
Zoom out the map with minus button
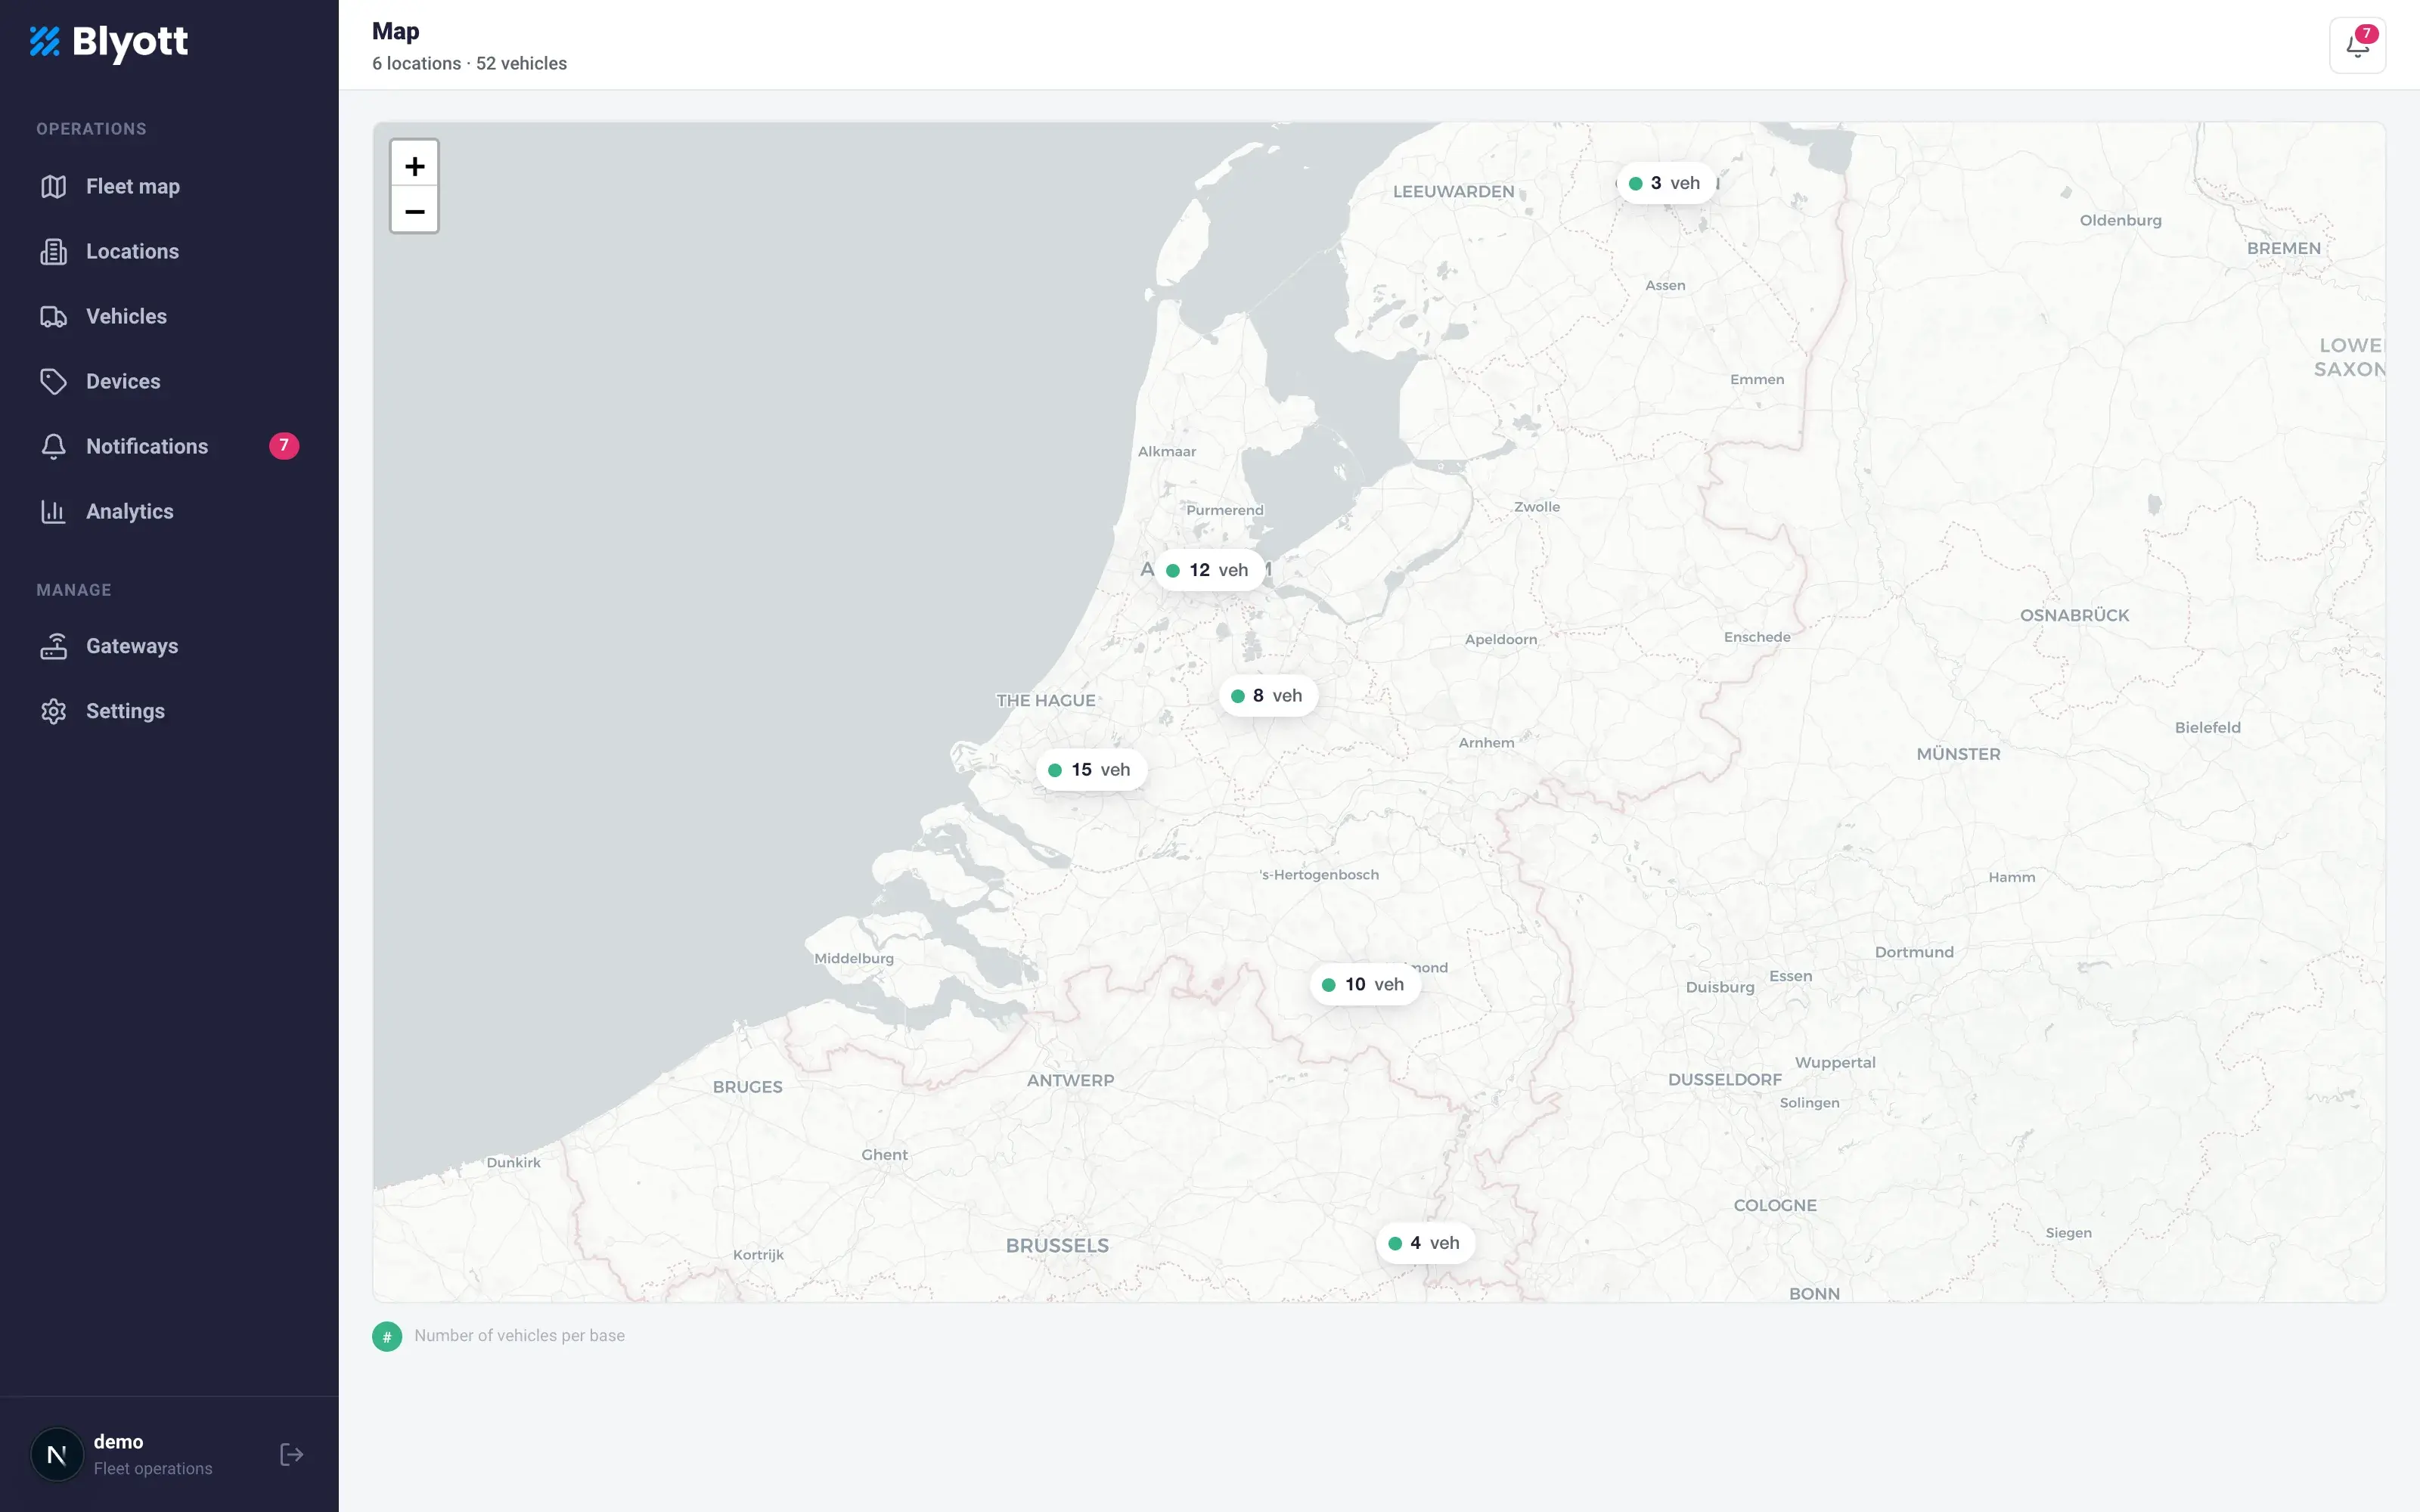tap(414, 210)
